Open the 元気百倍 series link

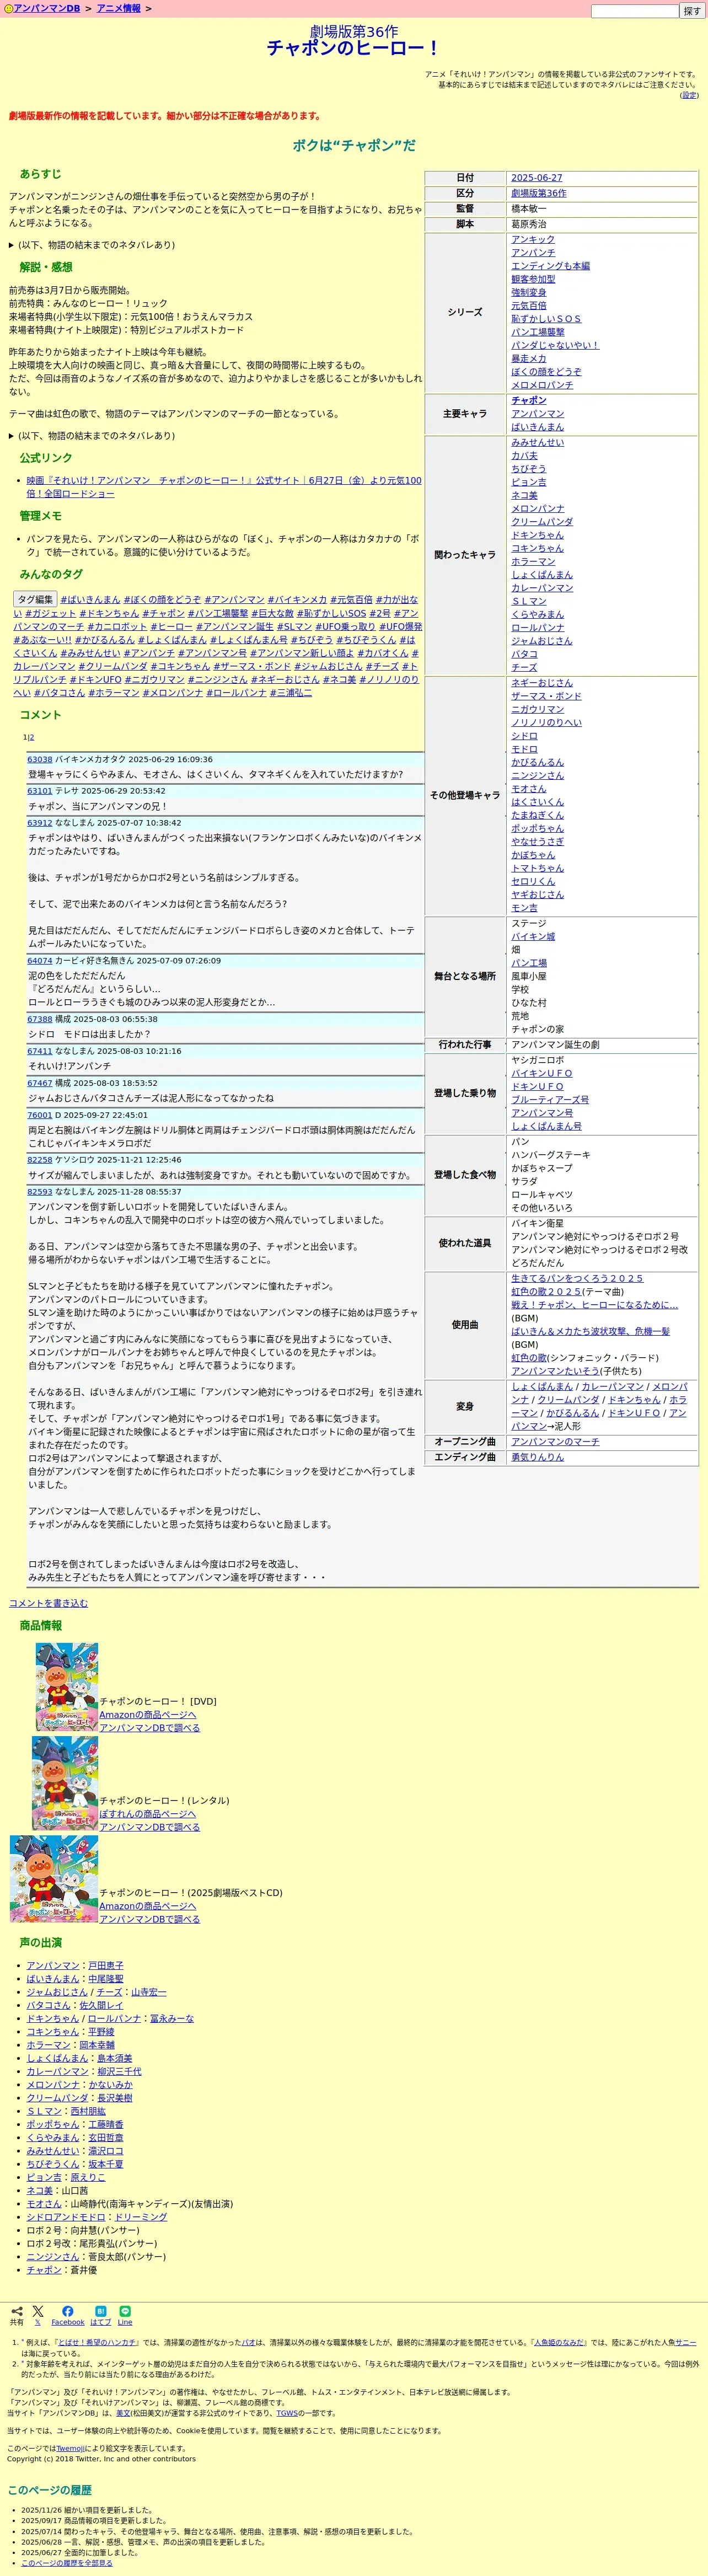pyautogui.click(x=528, y=305)
